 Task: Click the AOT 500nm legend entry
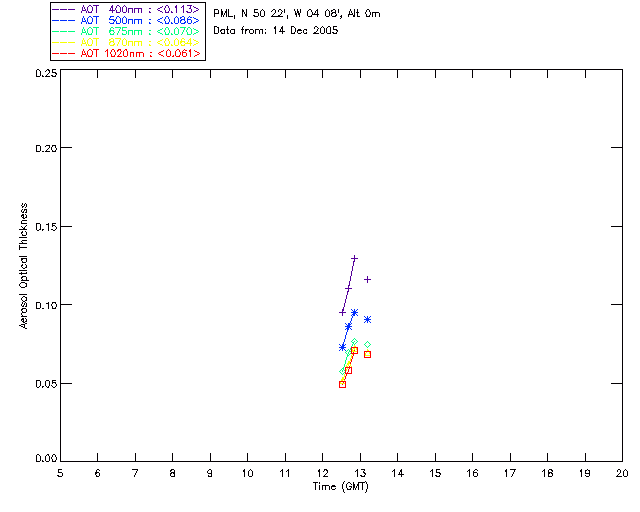pos(126,20)
